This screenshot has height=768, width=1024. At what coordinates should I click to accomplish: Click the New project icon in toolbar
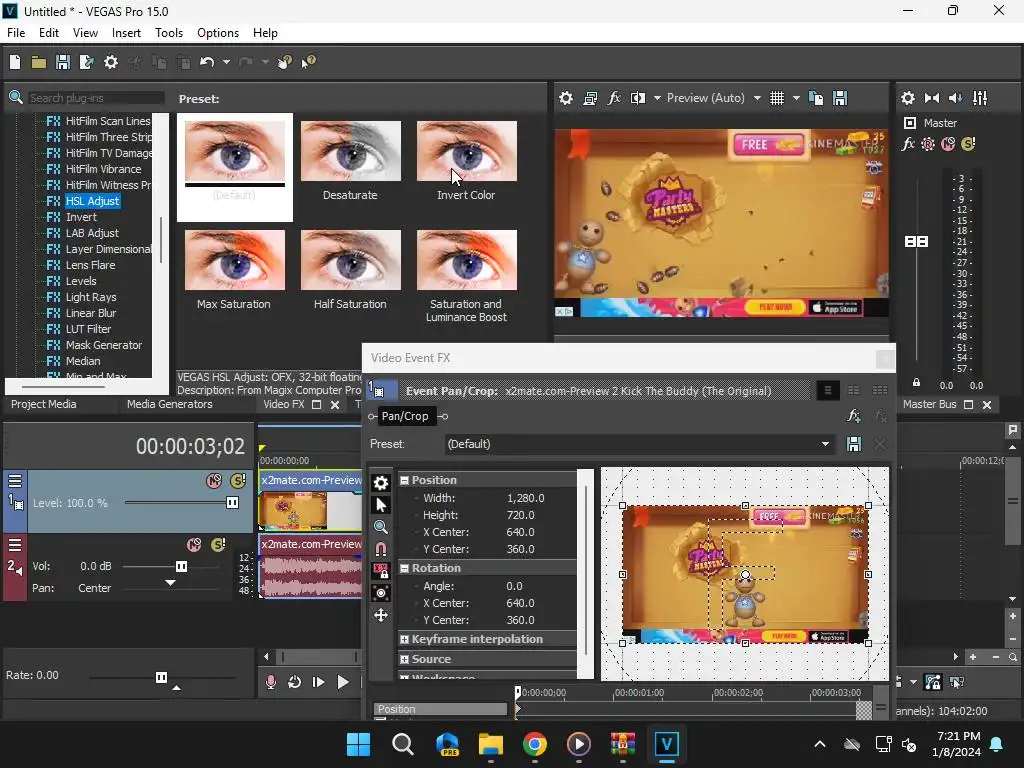click(x=15, y=62)
